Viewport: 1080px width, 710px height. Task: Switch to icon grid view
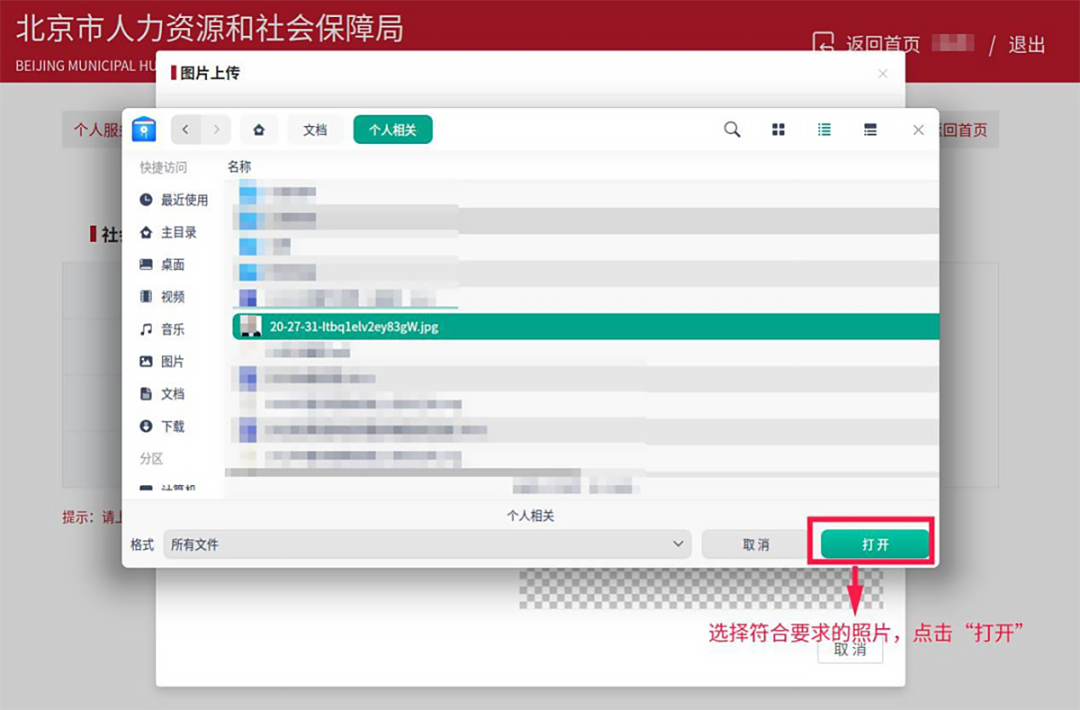[778, 130]
